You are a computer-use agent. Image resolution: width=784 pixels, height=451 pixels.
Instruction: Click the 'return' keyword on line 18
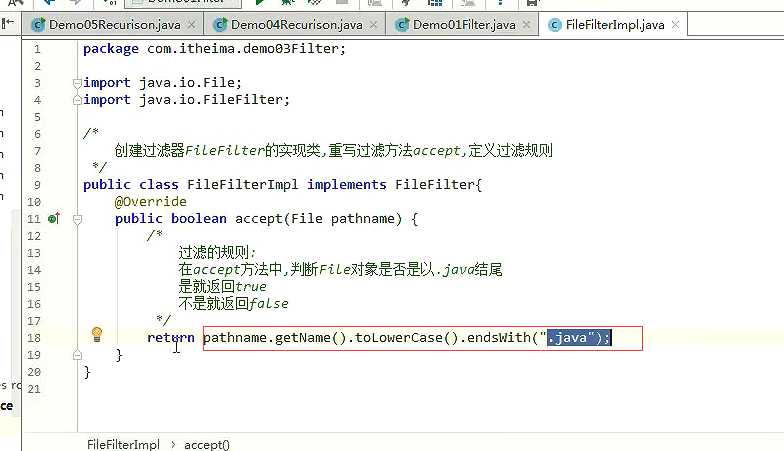point(170,338)
